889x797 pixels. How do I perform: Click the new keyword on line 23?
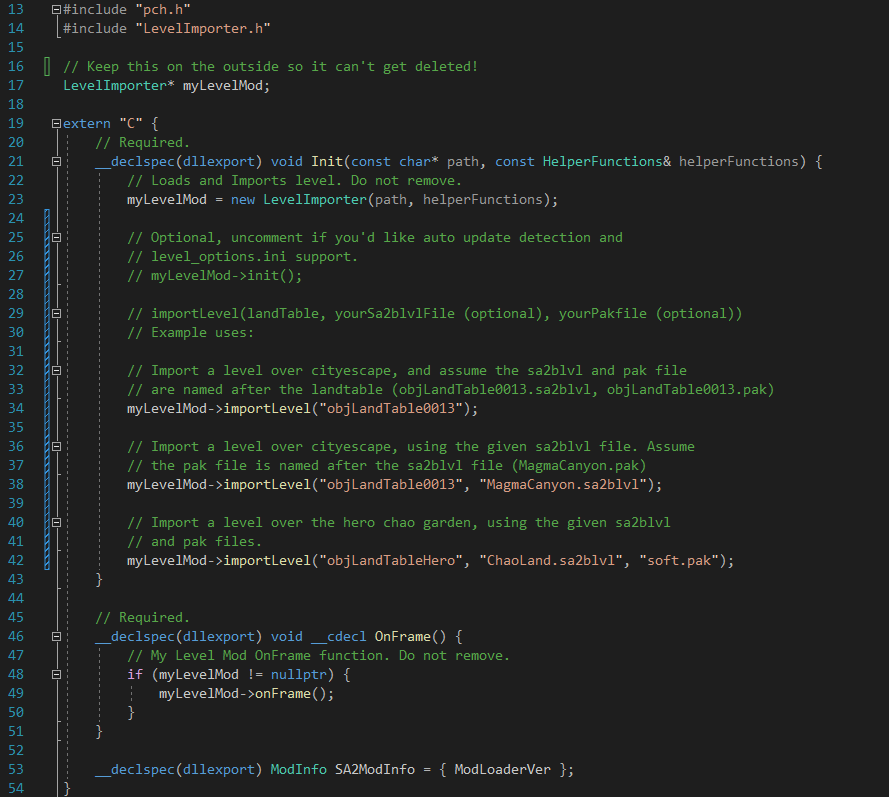click(x=243, y=200)
